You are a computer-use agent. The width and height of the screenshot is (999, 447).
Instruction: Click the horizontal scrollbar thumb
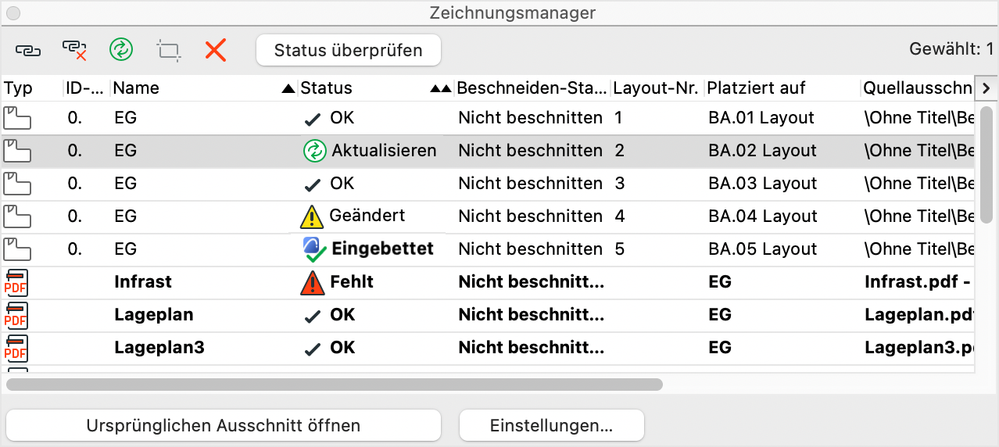pos(334,383)
